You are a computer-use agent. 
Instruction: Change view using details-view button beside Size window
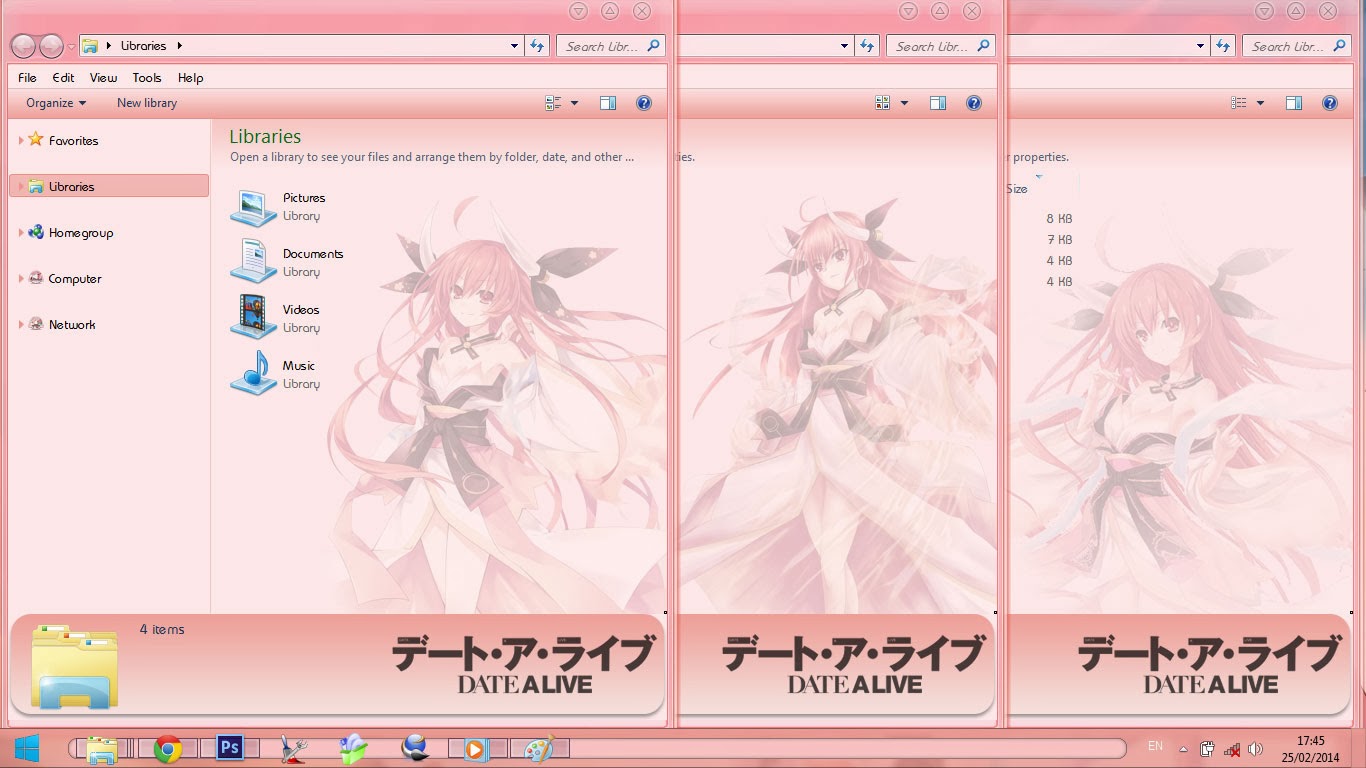point(1239,103)
